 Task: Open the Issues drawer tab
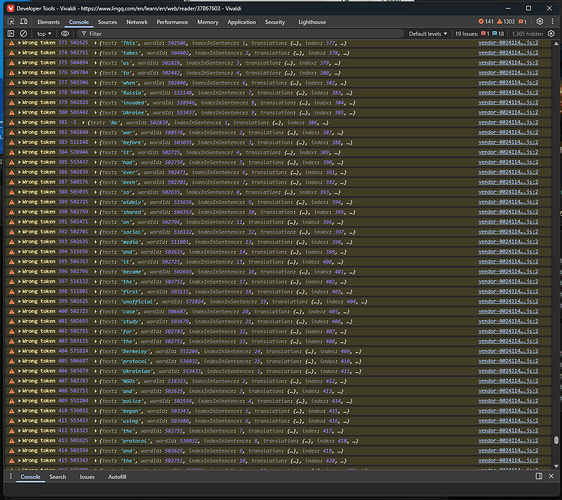coord(87,477)
